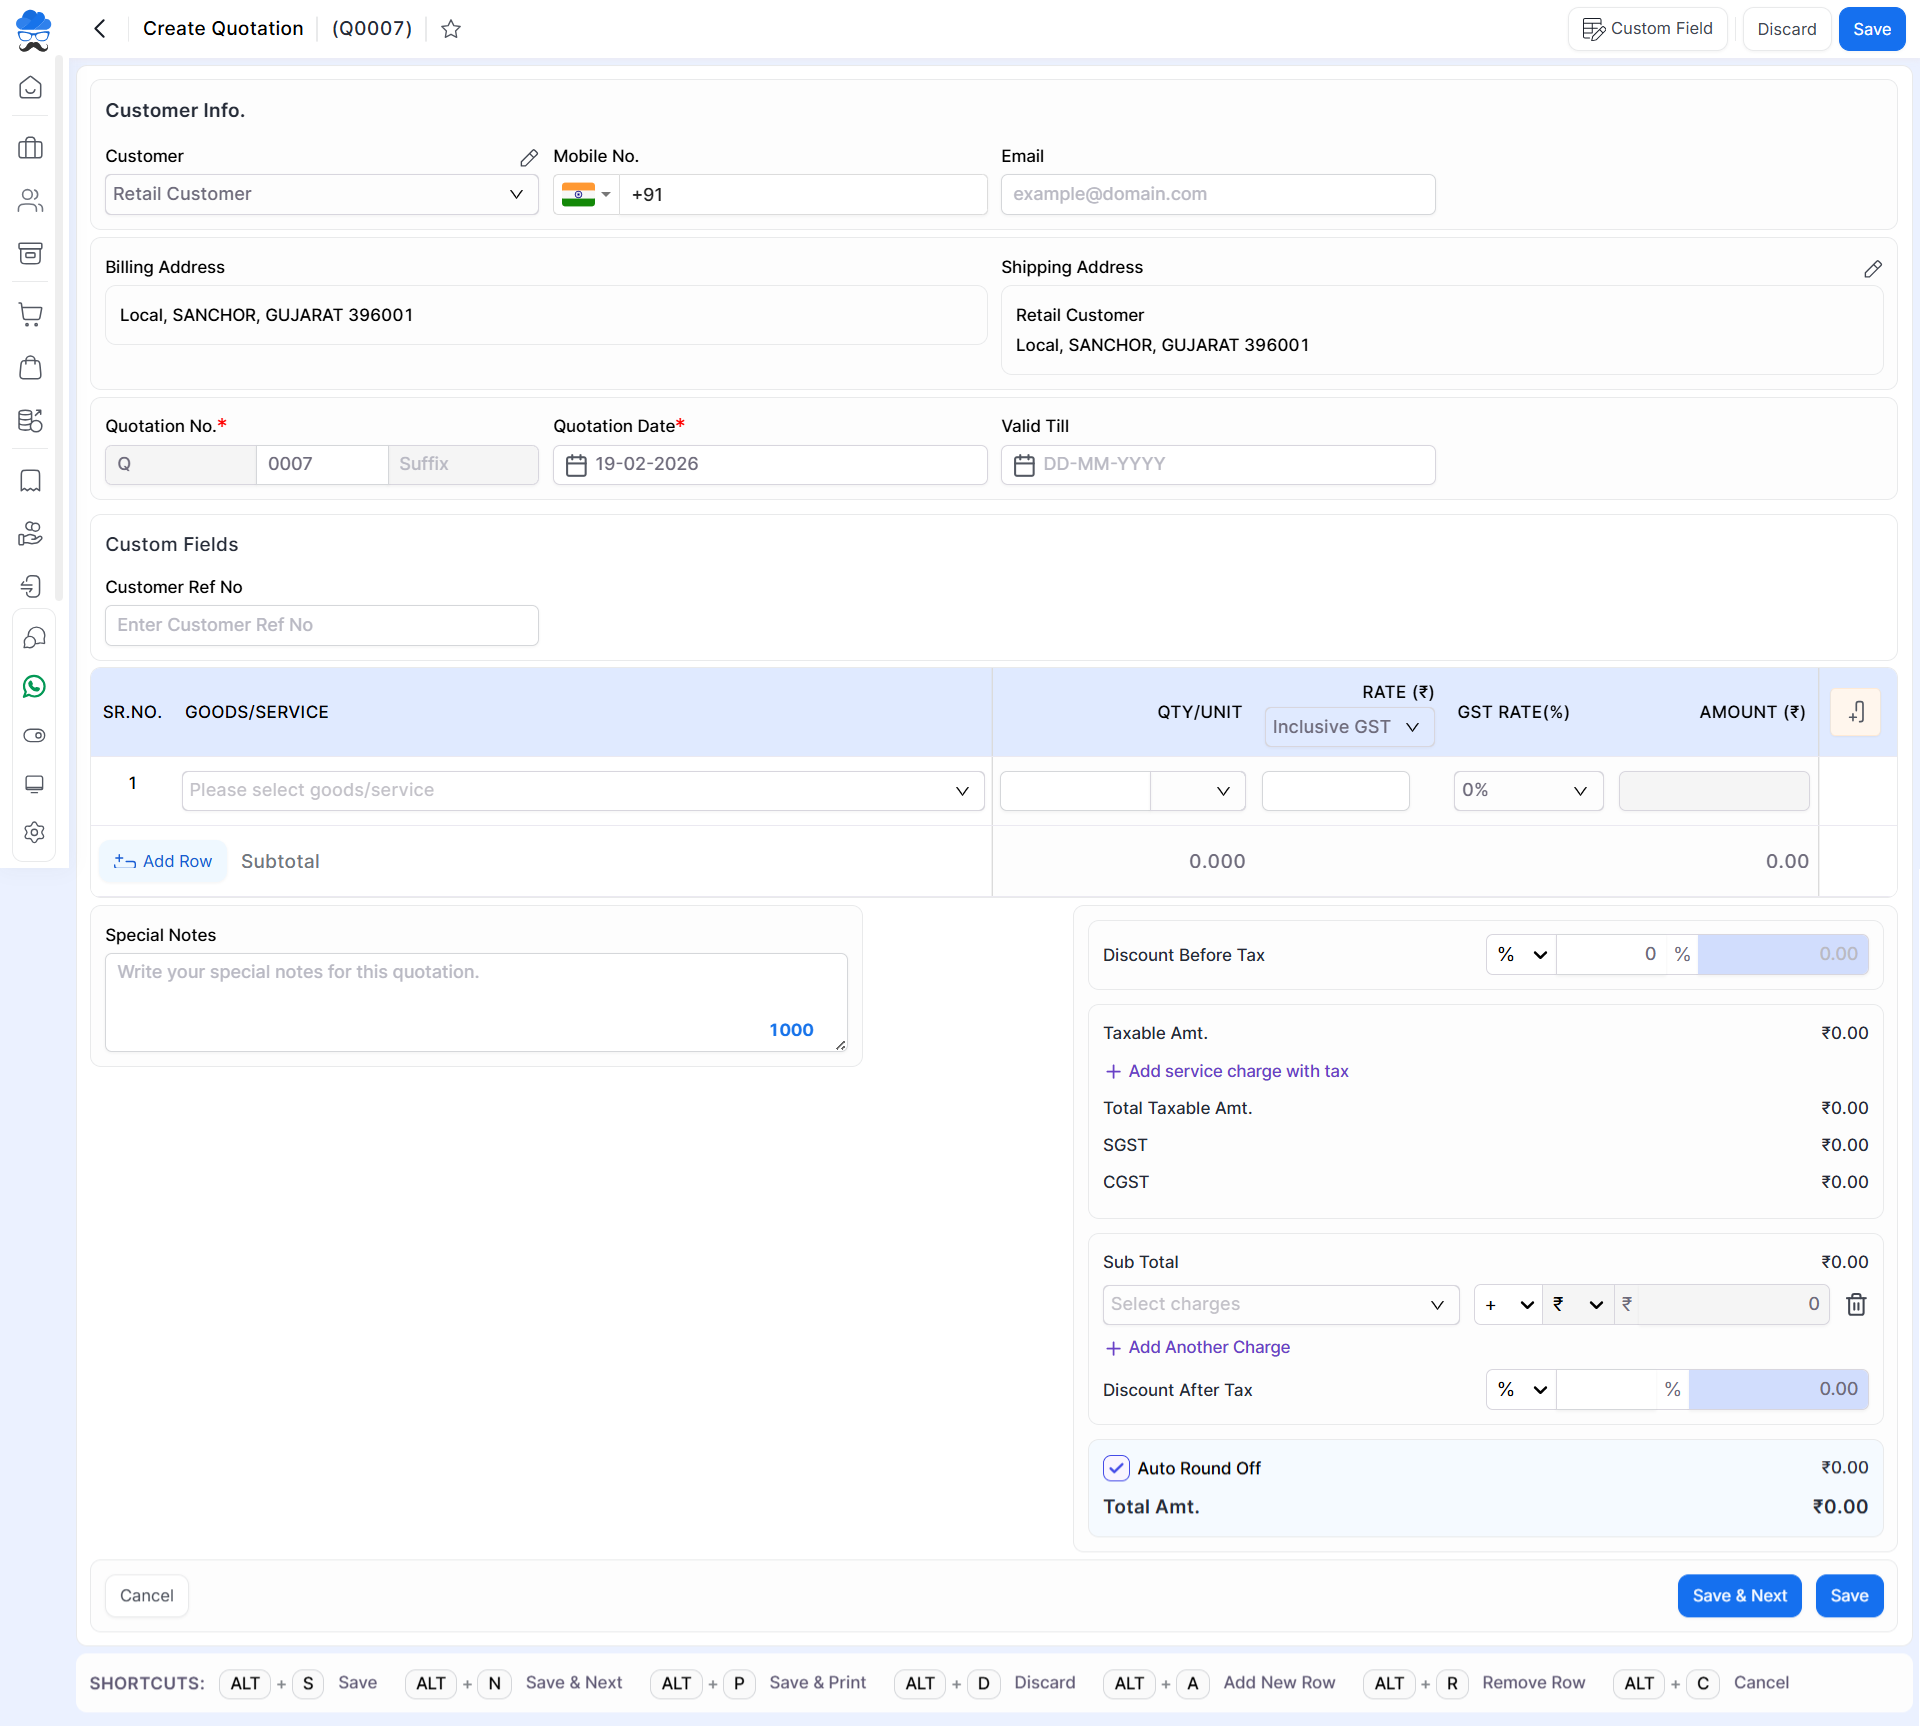Image resolution: width=1920 pixels, height=1728 pixels.
Task: Click the Customer Ref No field
Action: [x=321, y=625]
